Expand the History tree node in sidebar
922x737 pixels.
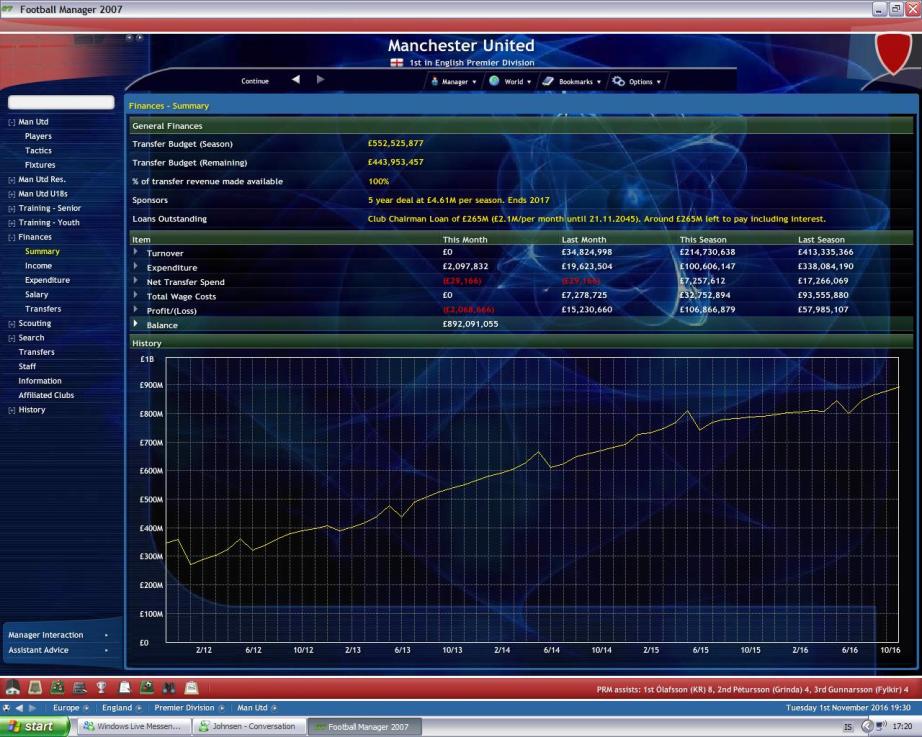[11, 411]
